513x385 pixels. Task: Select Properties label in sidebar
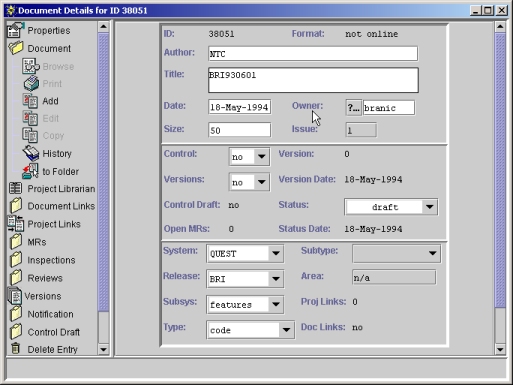(49, 30)
